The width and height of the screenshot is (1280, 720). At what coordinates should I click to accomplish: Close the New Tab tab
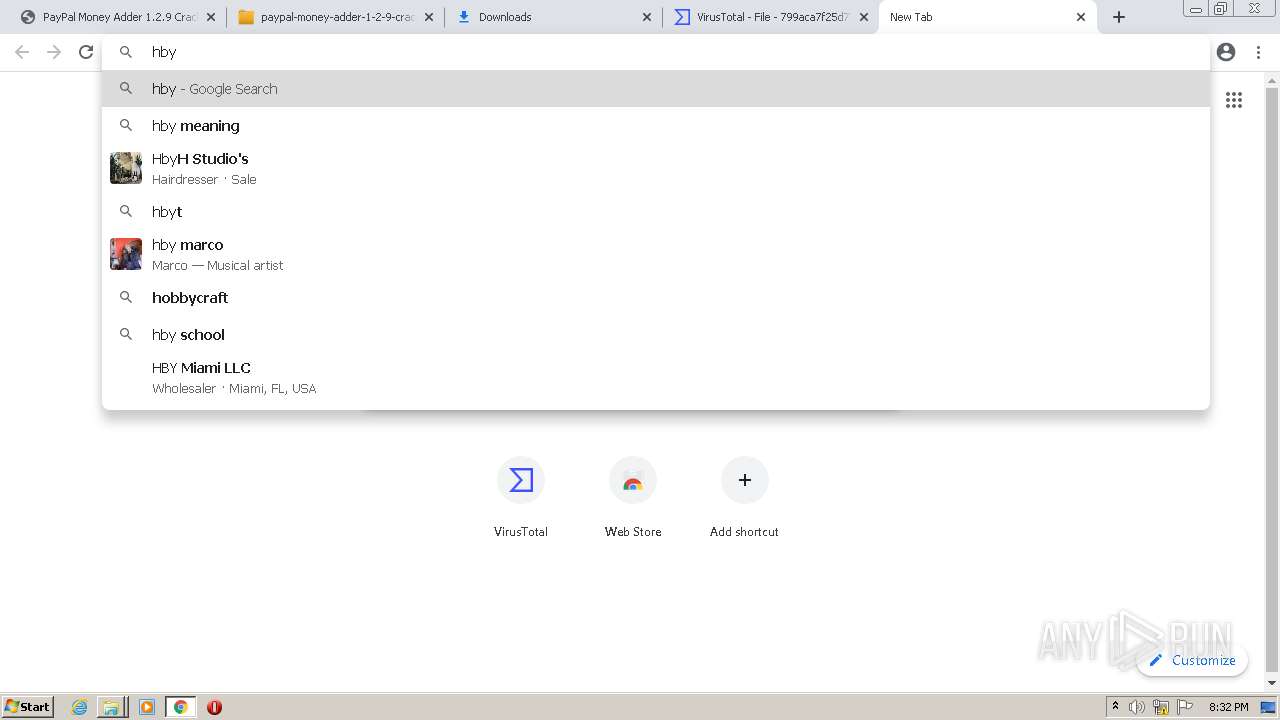(1081, 17)
